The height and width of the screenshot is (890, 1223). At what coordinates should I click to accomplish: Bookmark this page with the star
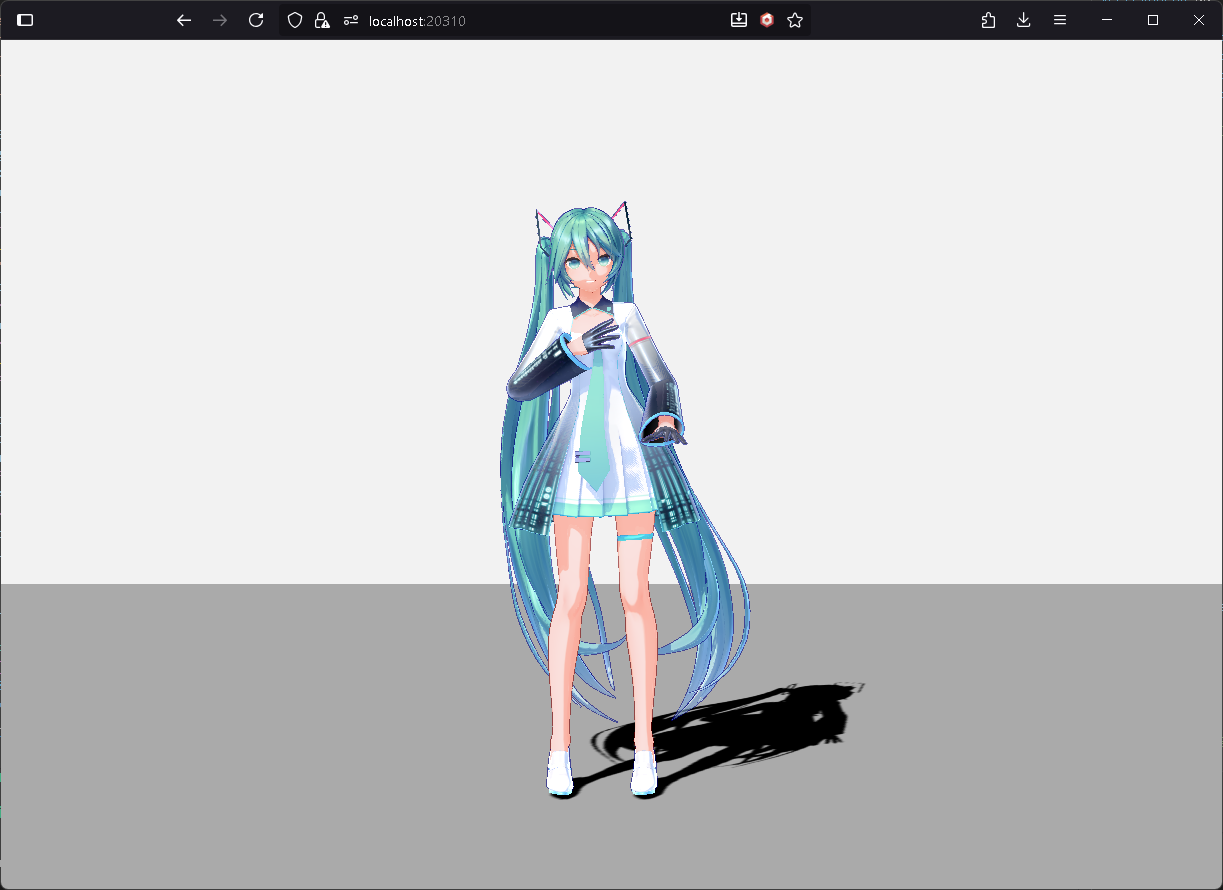(795, 20)
